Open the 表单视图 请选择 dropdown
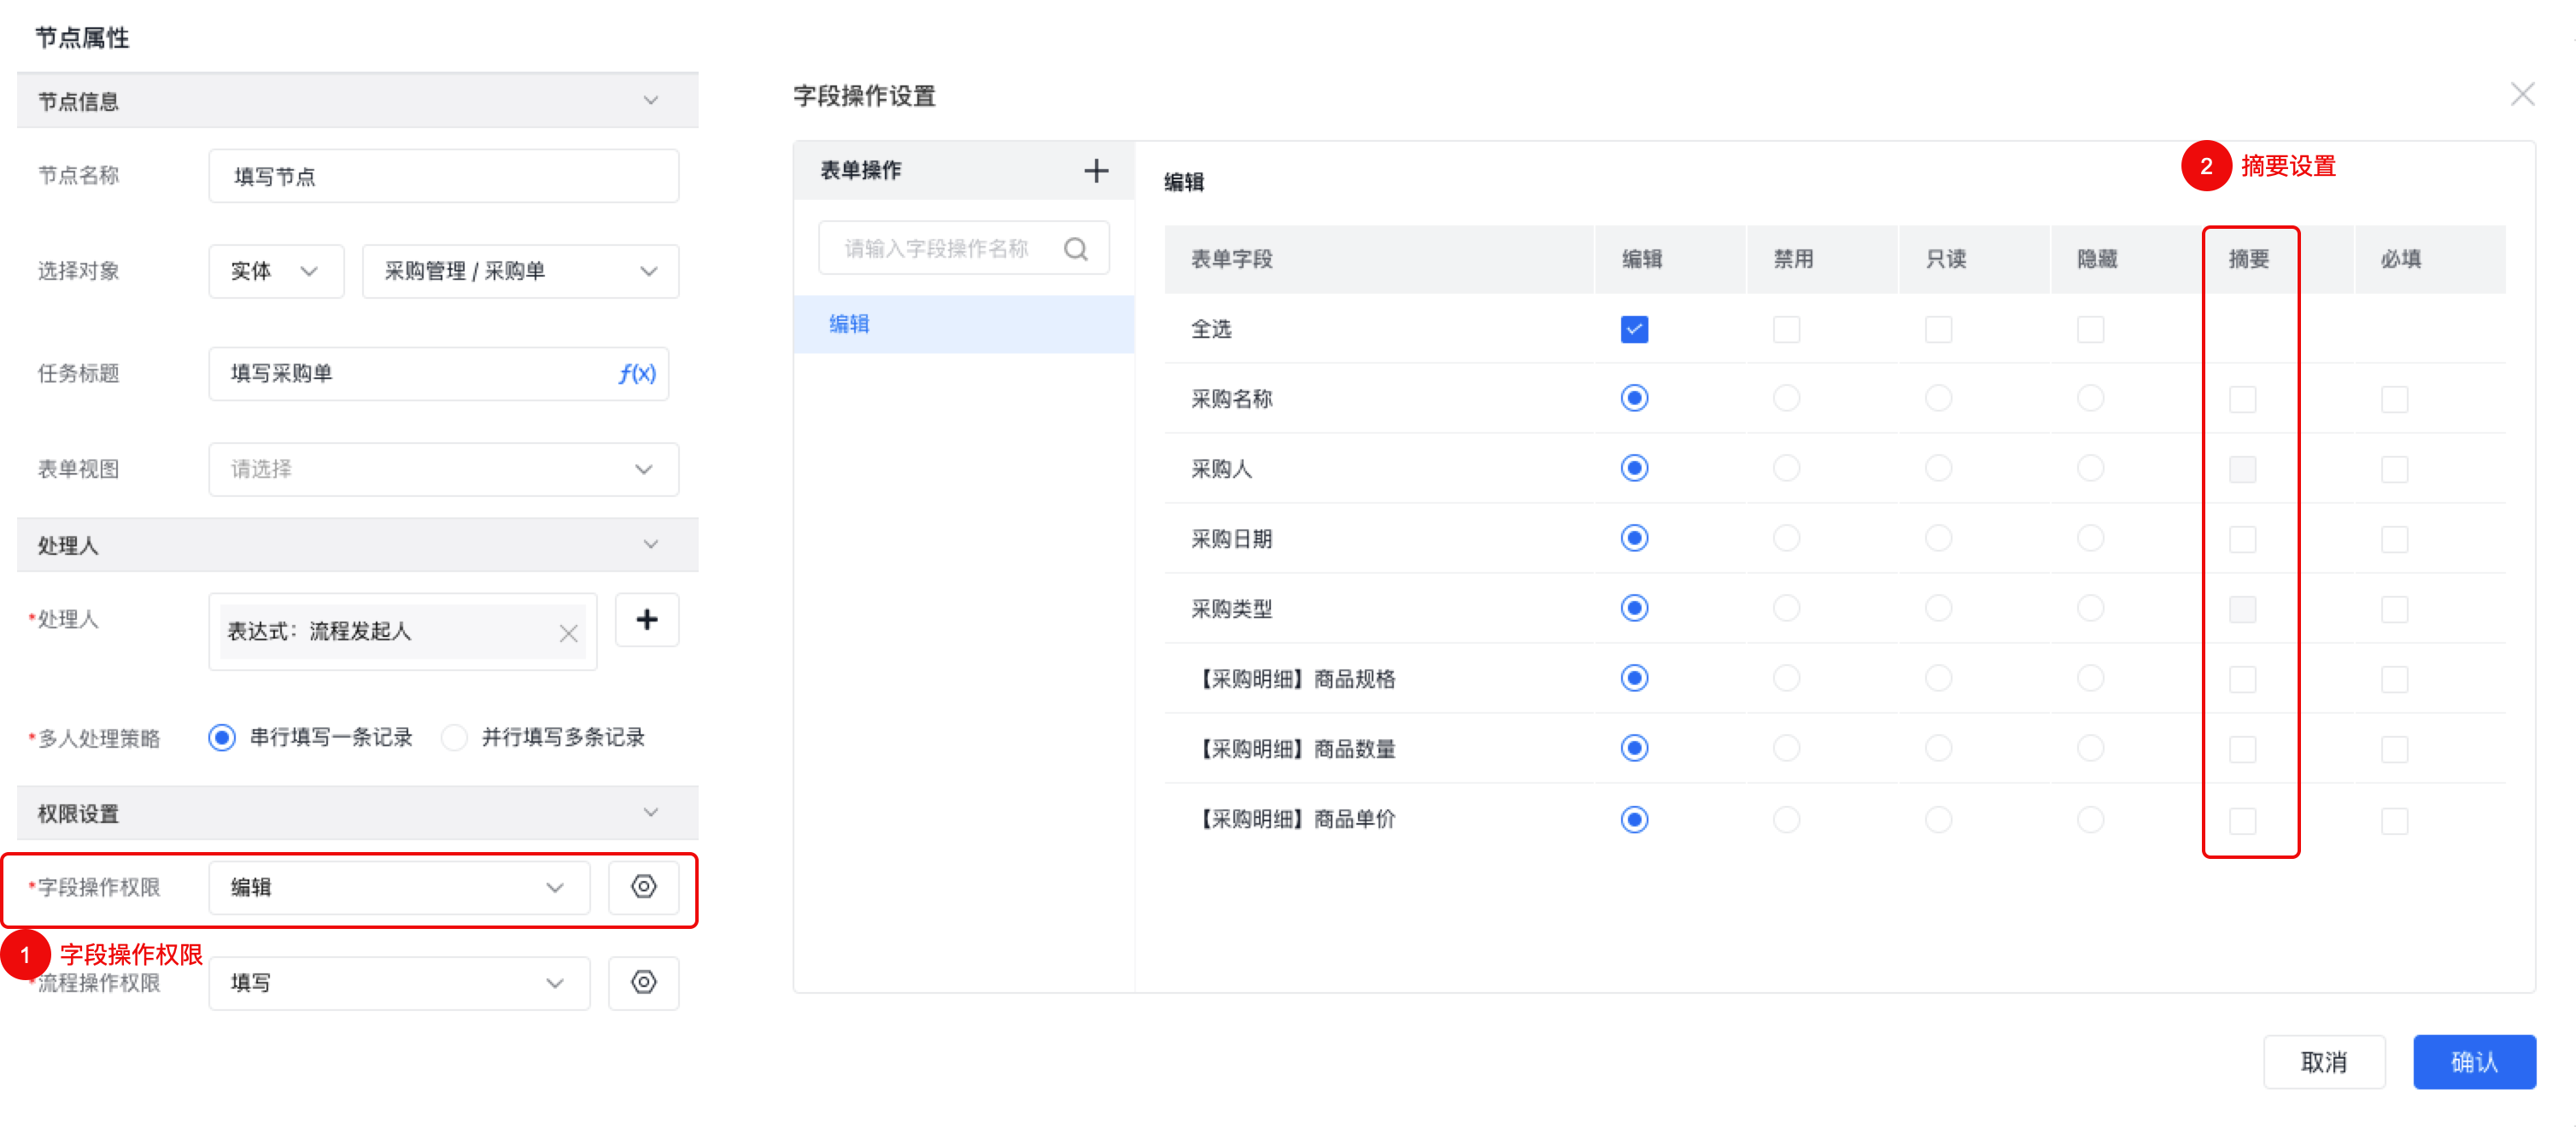The width and height of the screenshot is (2576, 1127). click(443, 469)
